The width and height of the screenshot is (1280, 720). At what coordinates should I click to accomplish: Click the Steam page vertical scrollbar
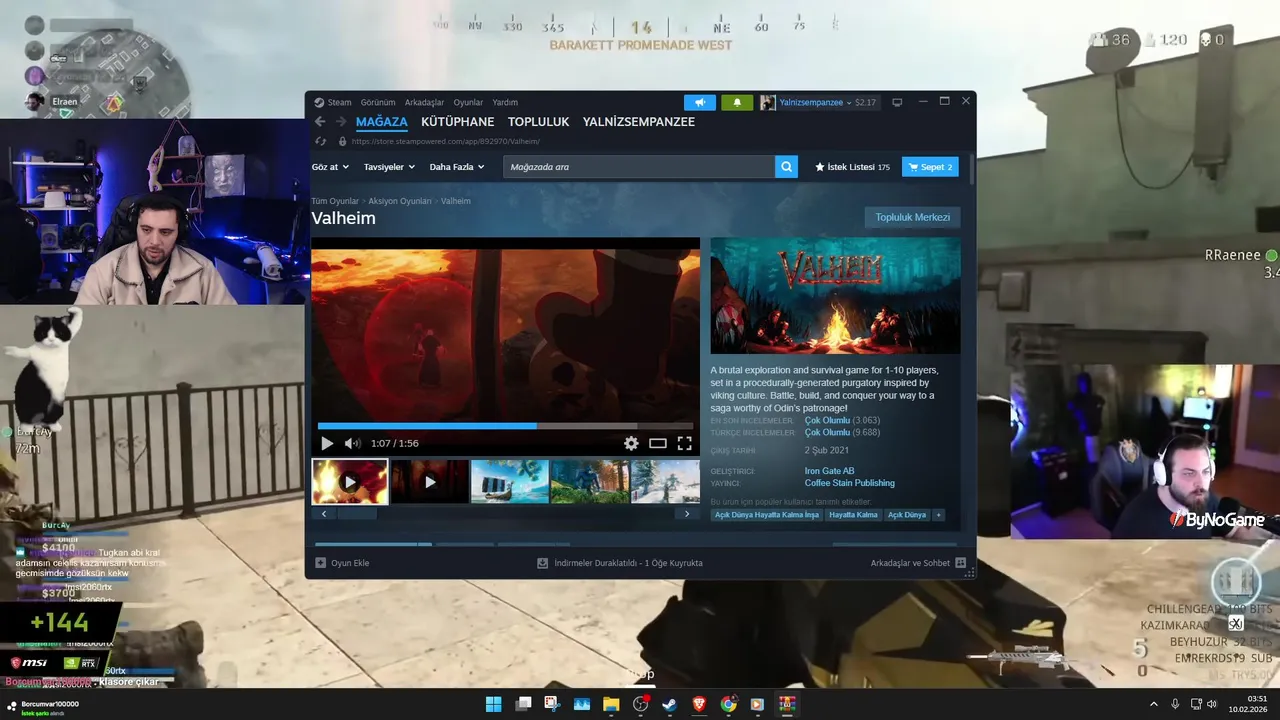click(x=970, y=170)
